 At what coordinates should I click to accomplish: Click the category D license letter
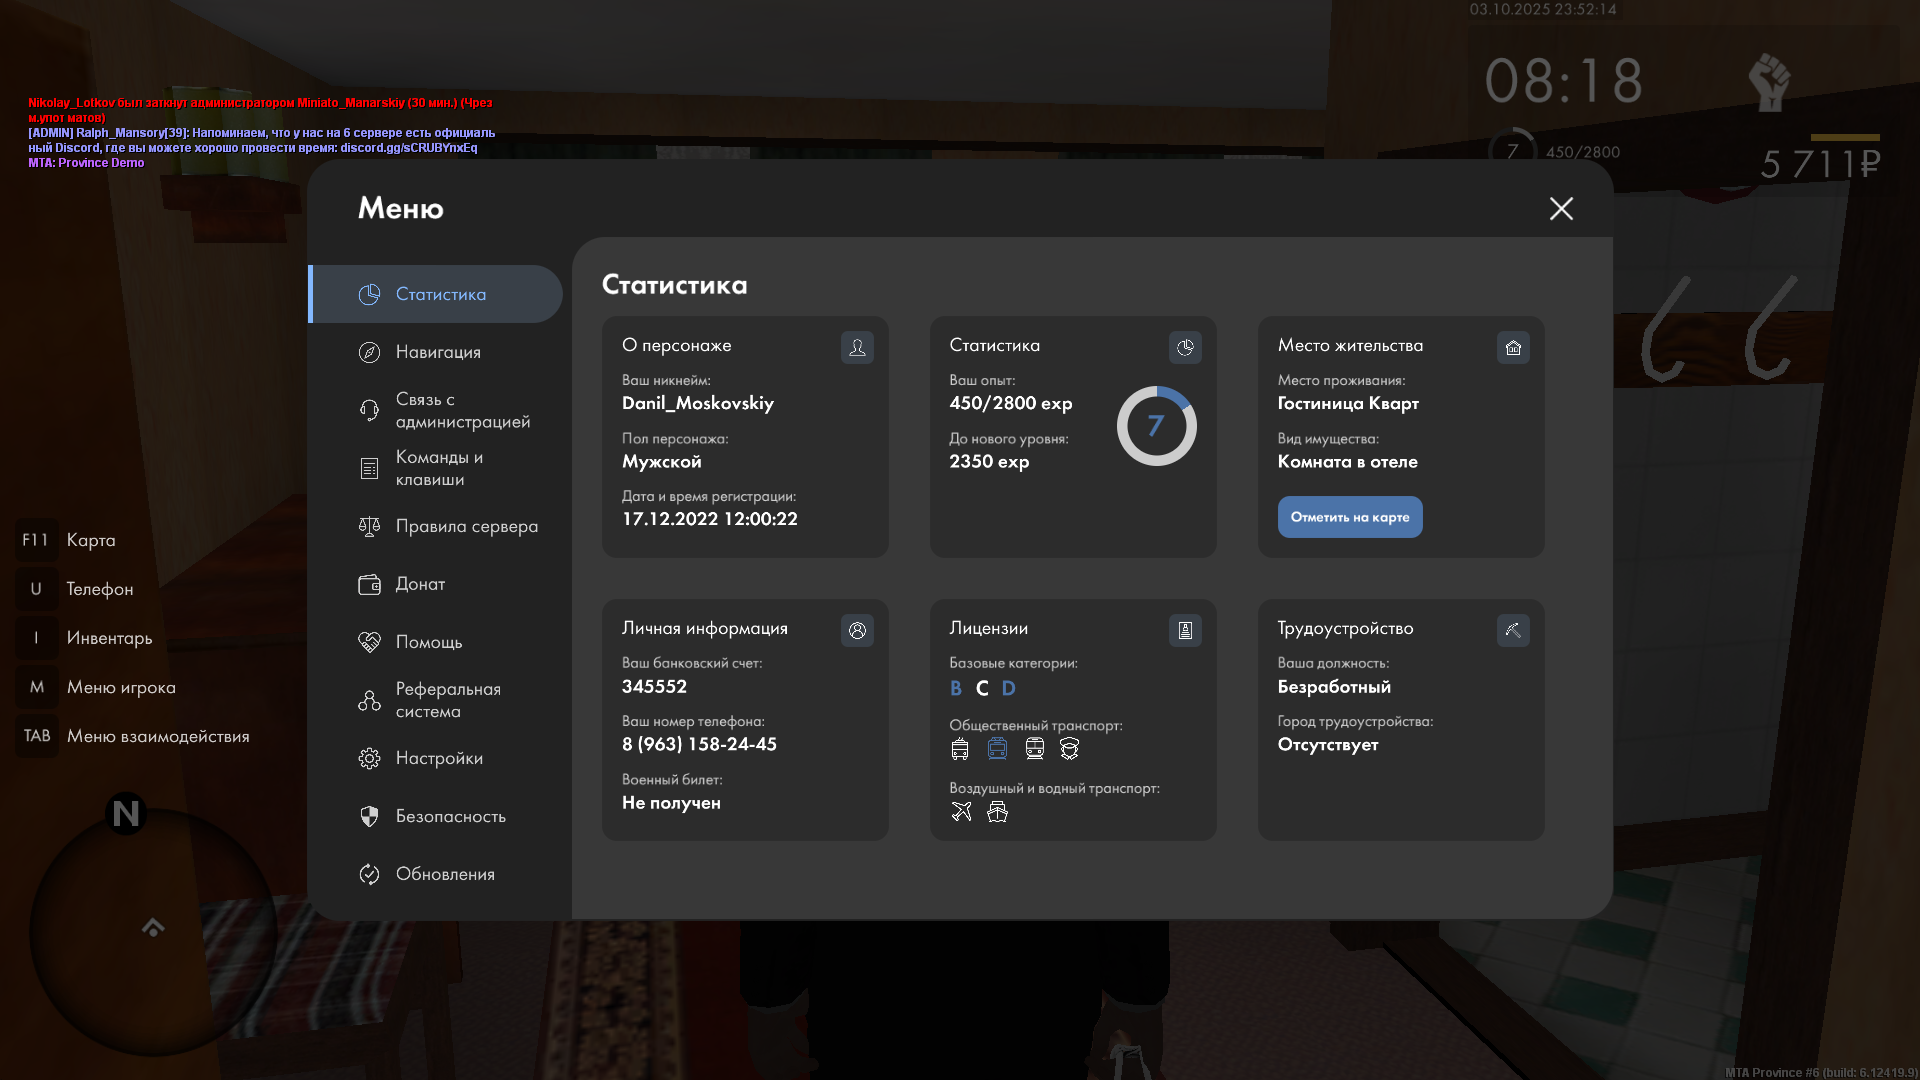pyautogui.click(x=1008, y=688)
